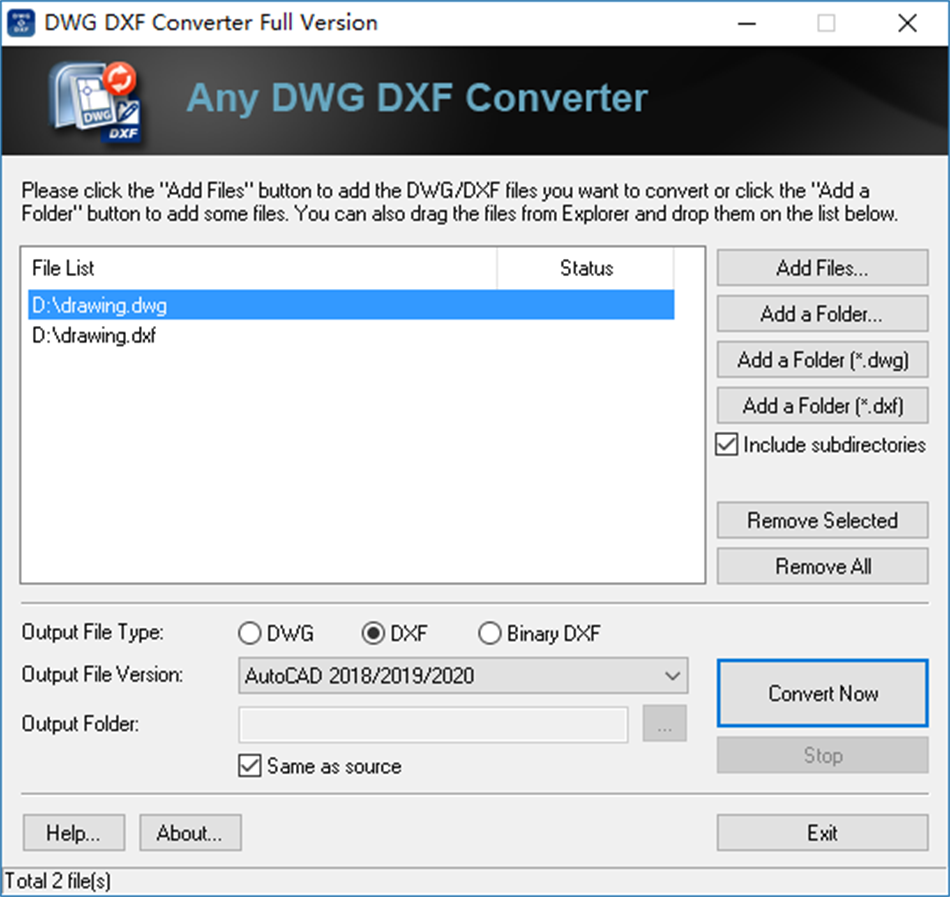This screenshot has width=950, height=897.
Task: Close the DWG DXF Converter window
Action: pyautogui.click(x=907, y=23)
